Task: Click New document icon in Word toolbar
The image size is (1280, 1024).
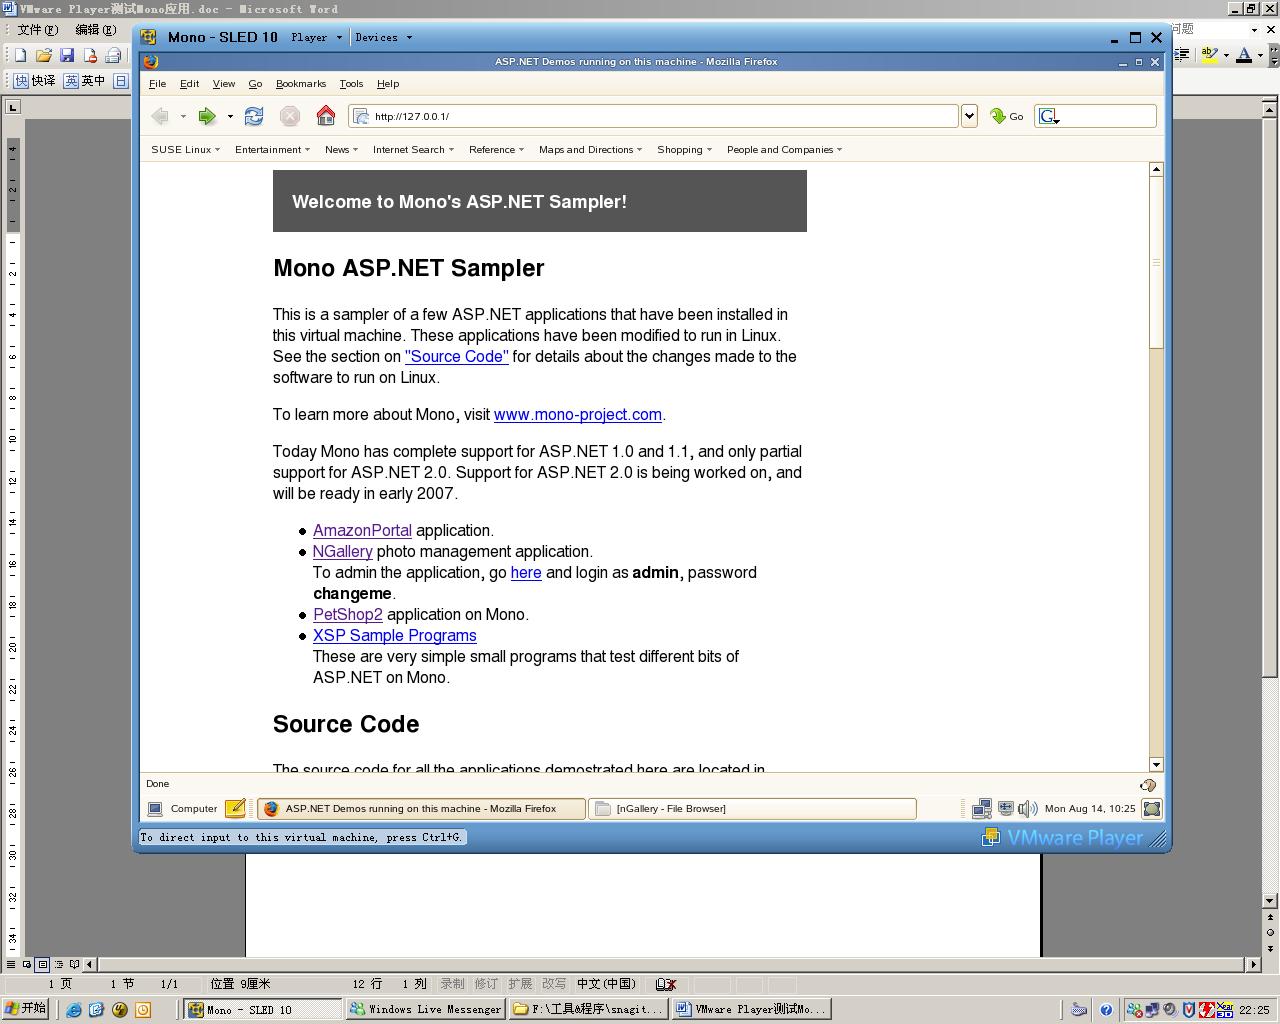Action: [x=20, y=55]
